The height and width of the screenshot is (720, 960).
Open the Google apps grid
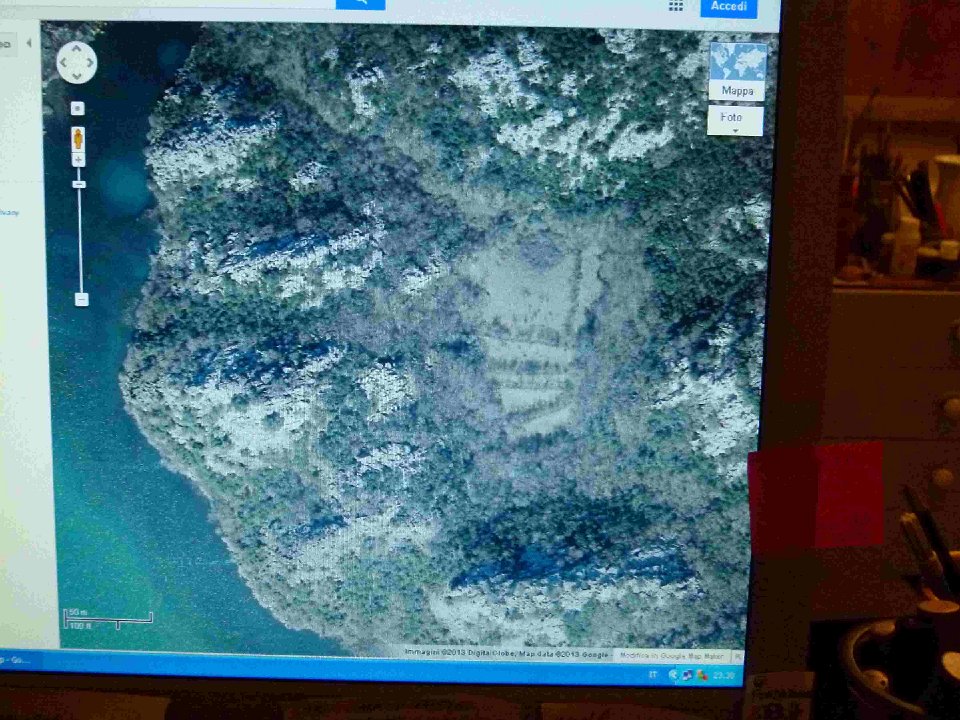coord(676,6)
